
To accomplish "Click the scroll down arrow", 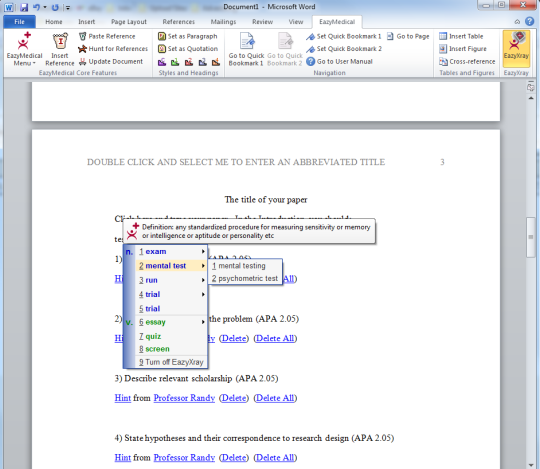I will [x=531, y=465].
